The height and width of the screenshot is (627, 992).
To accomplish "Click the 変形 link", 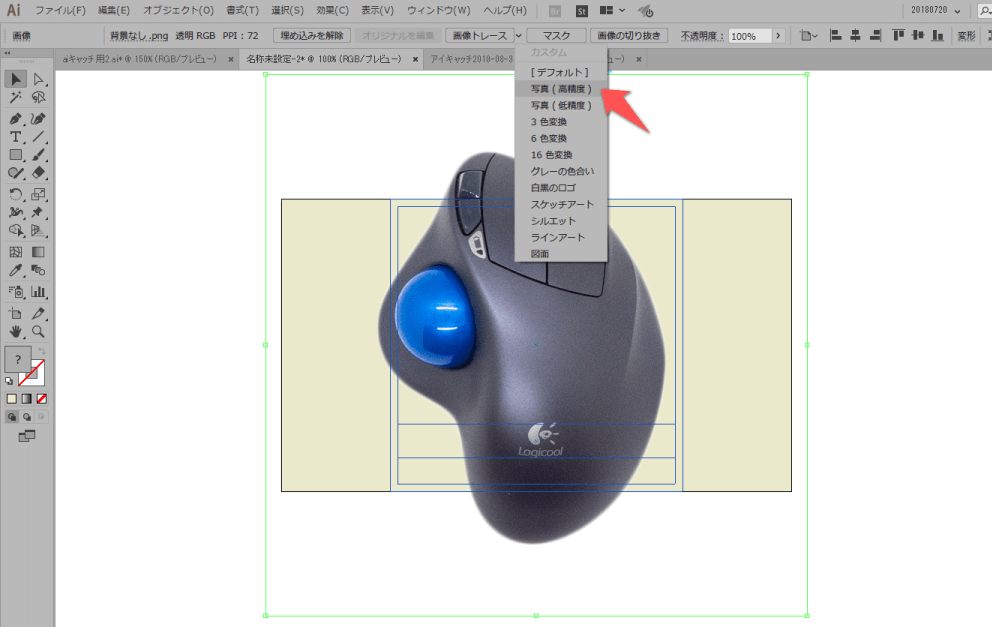I will tap(966, 36).
